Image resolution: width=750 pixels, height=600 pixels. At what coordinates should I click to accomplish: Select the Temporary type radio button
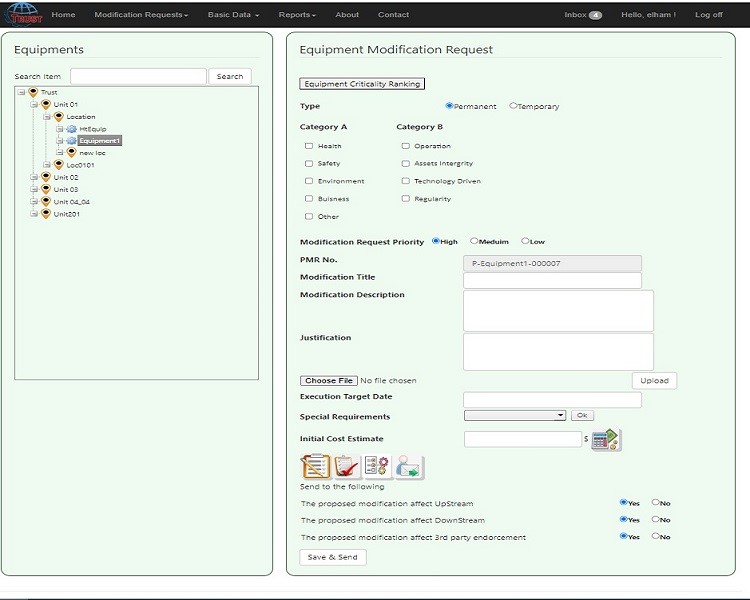[513, 106]
